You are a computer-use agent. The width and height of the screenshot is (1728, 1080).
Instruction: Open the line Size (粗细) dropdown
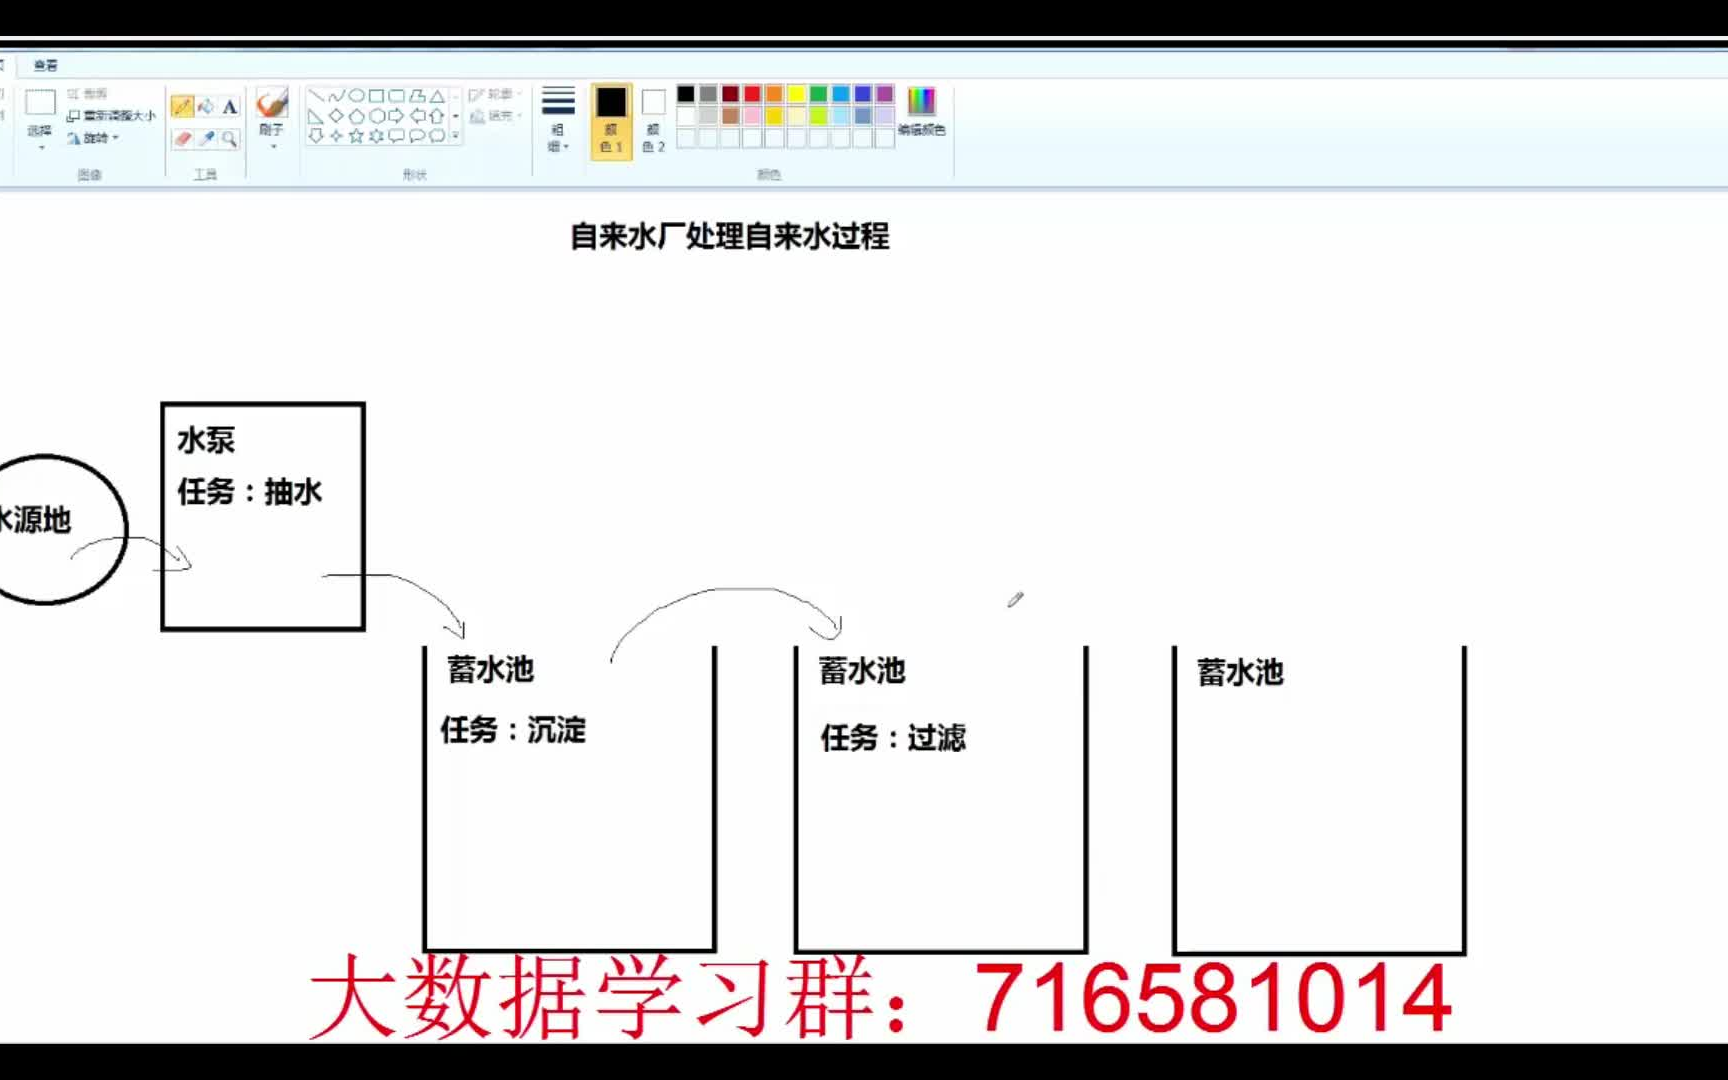pos(558,120)
